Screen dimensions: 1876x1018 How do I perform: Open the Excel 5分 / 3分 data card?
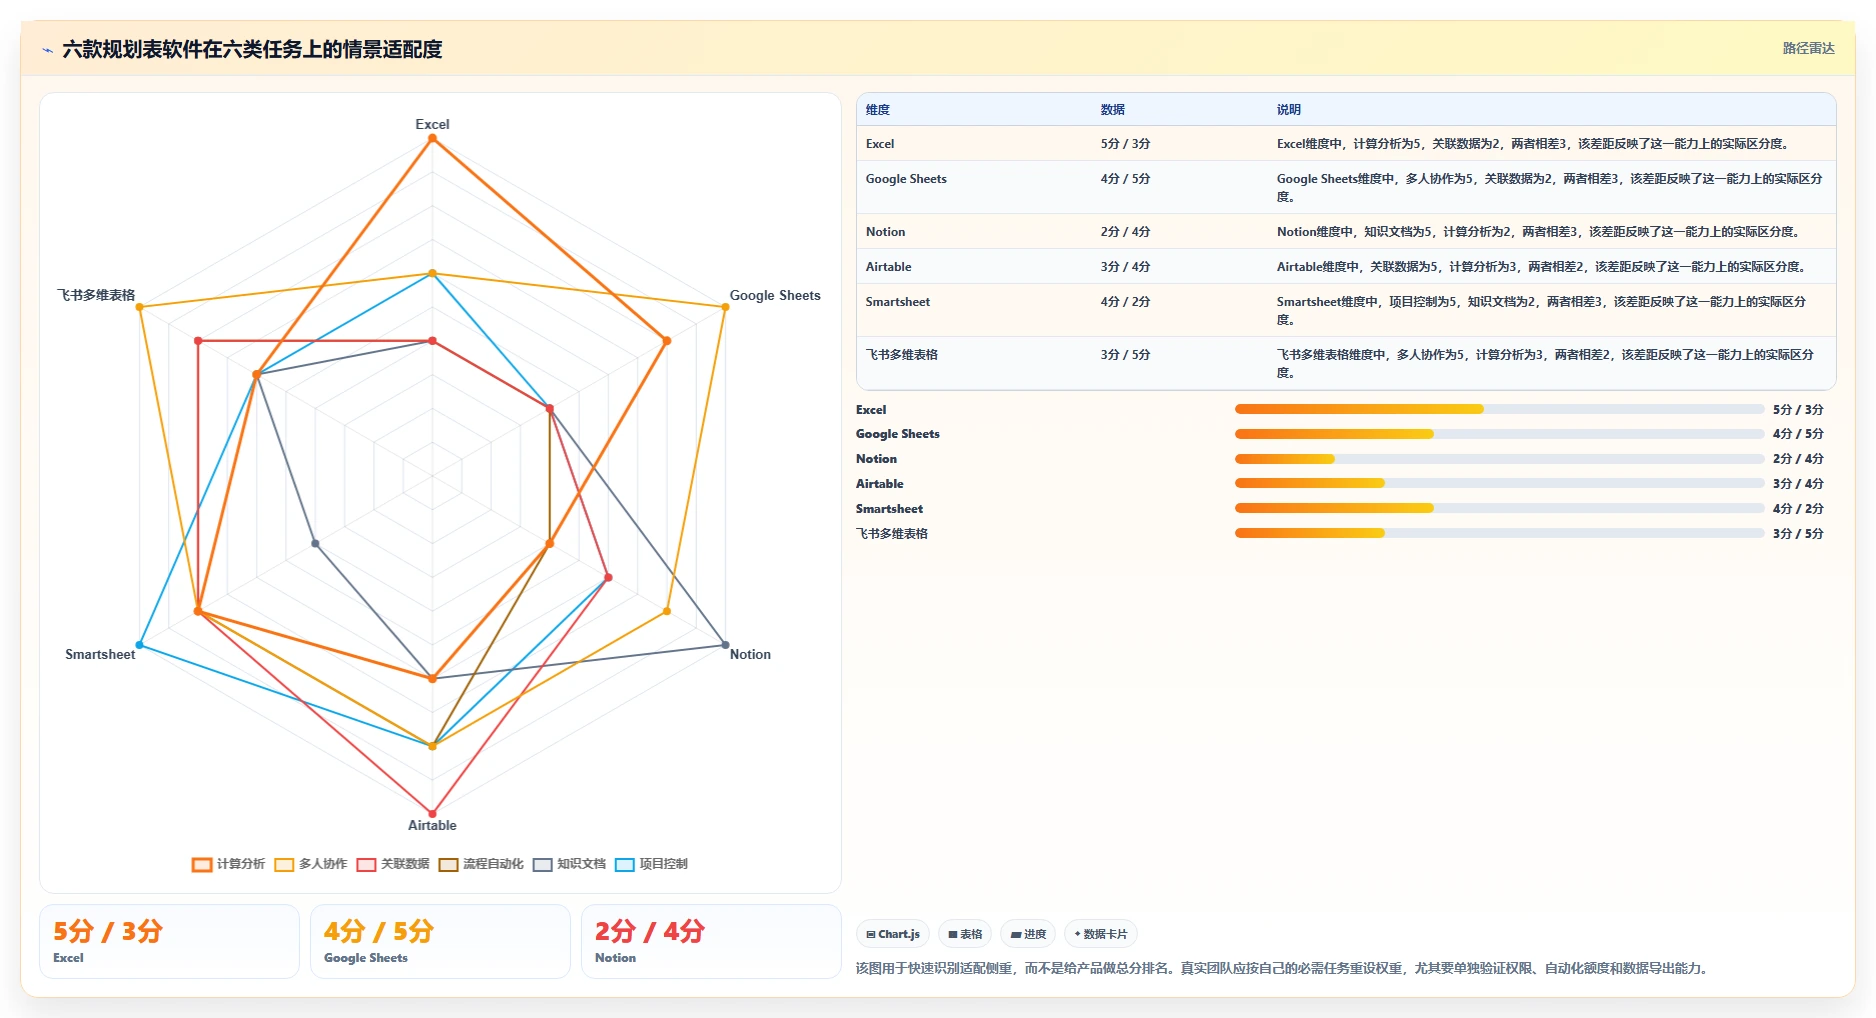pos(169,942)
